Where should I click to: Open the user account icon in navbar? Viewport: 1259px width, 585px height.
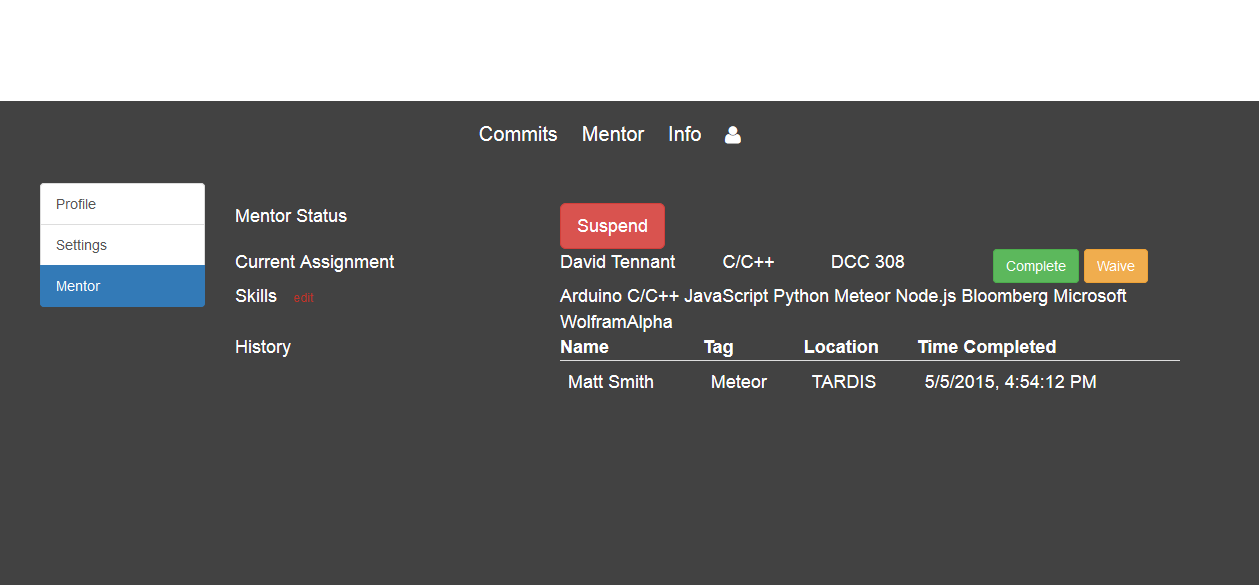coord(733,135)
